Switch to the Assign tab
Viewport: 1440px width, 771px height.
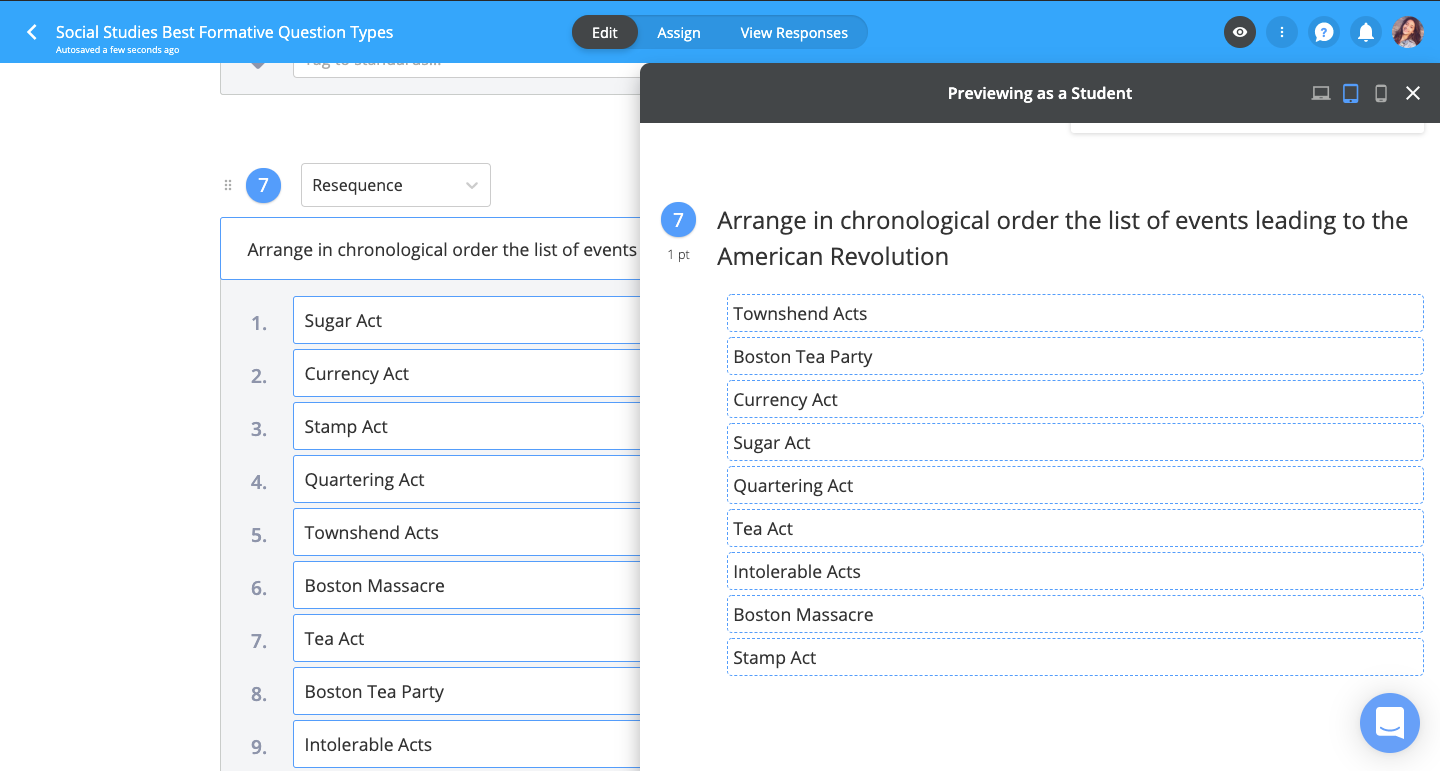pos(678,32)
